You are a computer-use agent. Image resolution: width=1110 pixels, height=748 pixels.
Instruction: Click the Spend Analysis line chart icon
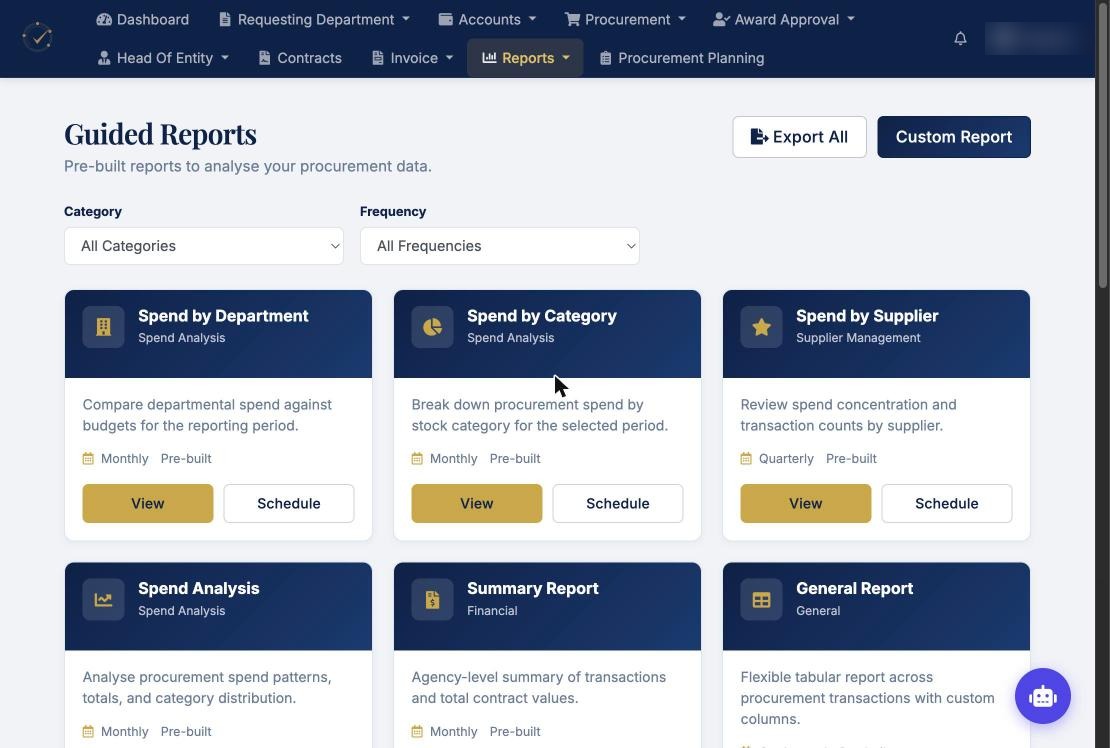[x=103, y=599]
